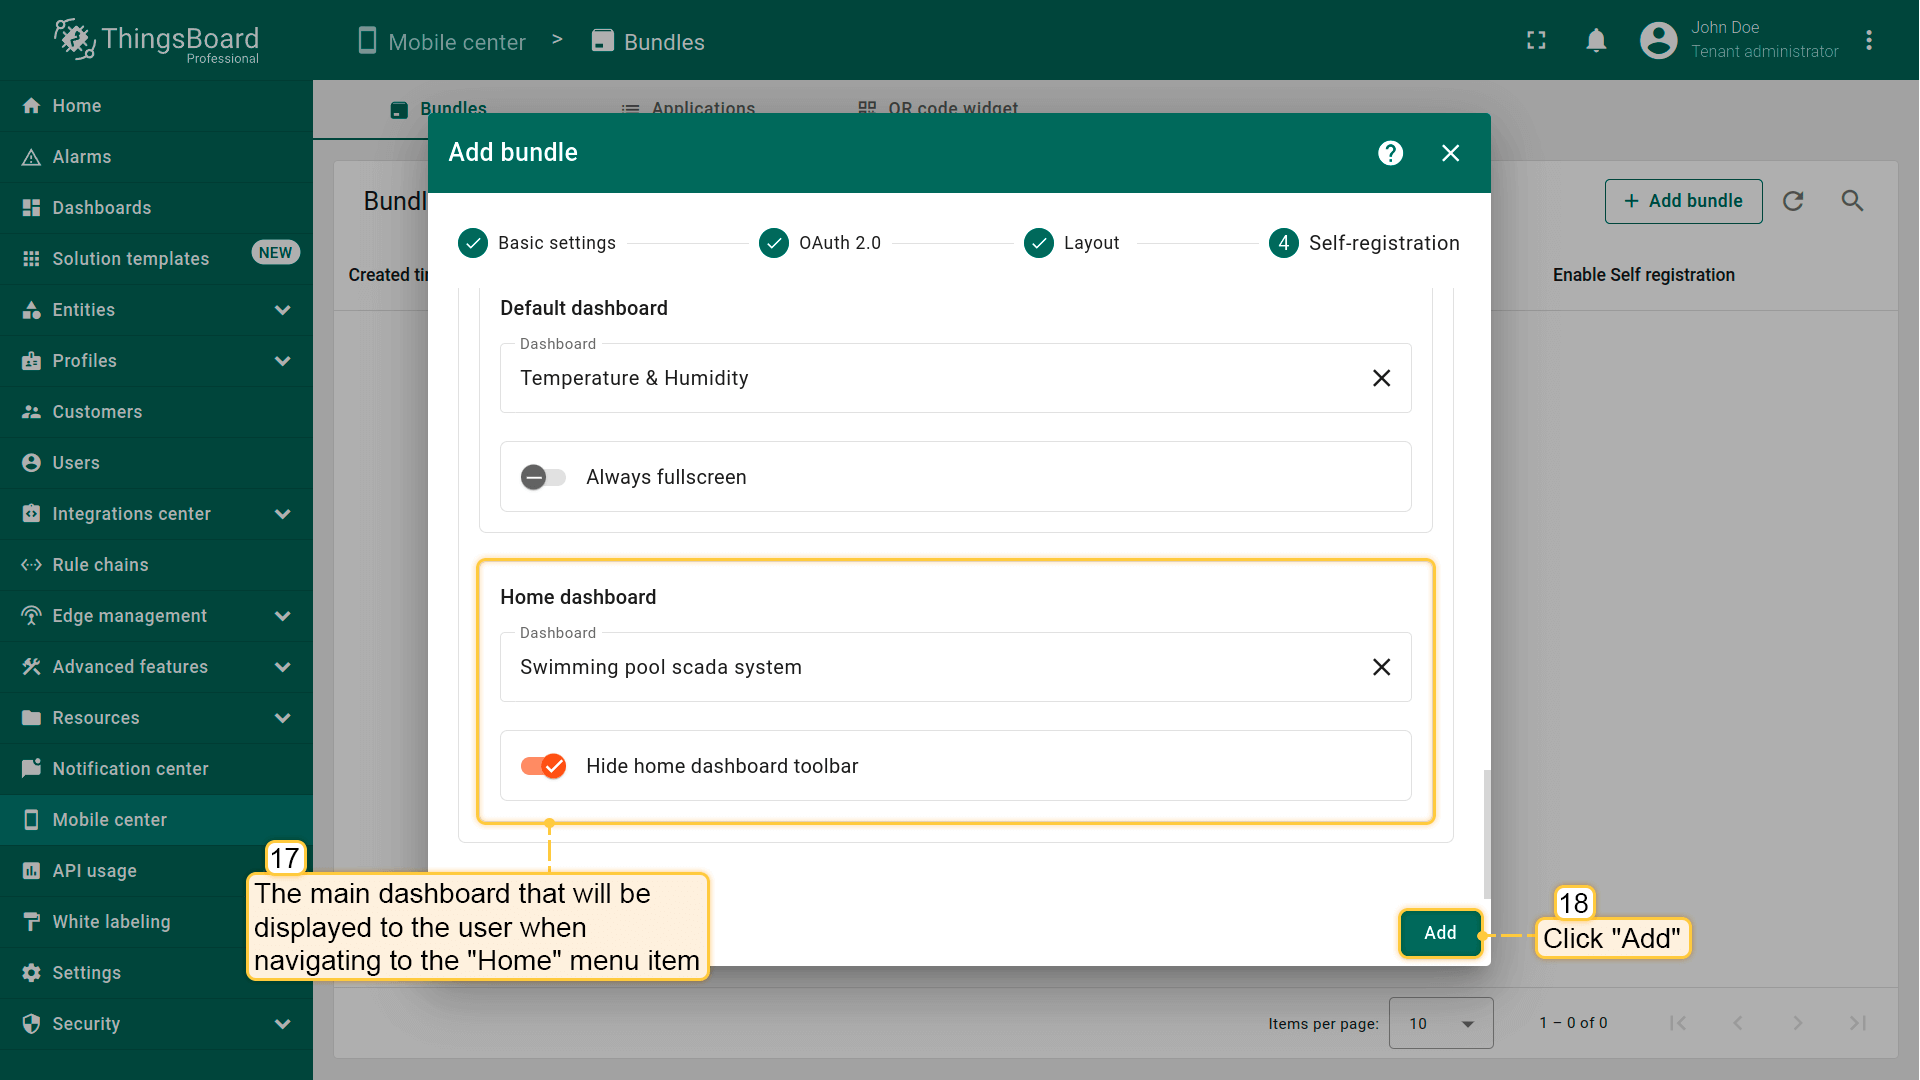1920x1080 pixels.
Task: Expand the Entities sidebar section
Action: (x=282, y=310)
